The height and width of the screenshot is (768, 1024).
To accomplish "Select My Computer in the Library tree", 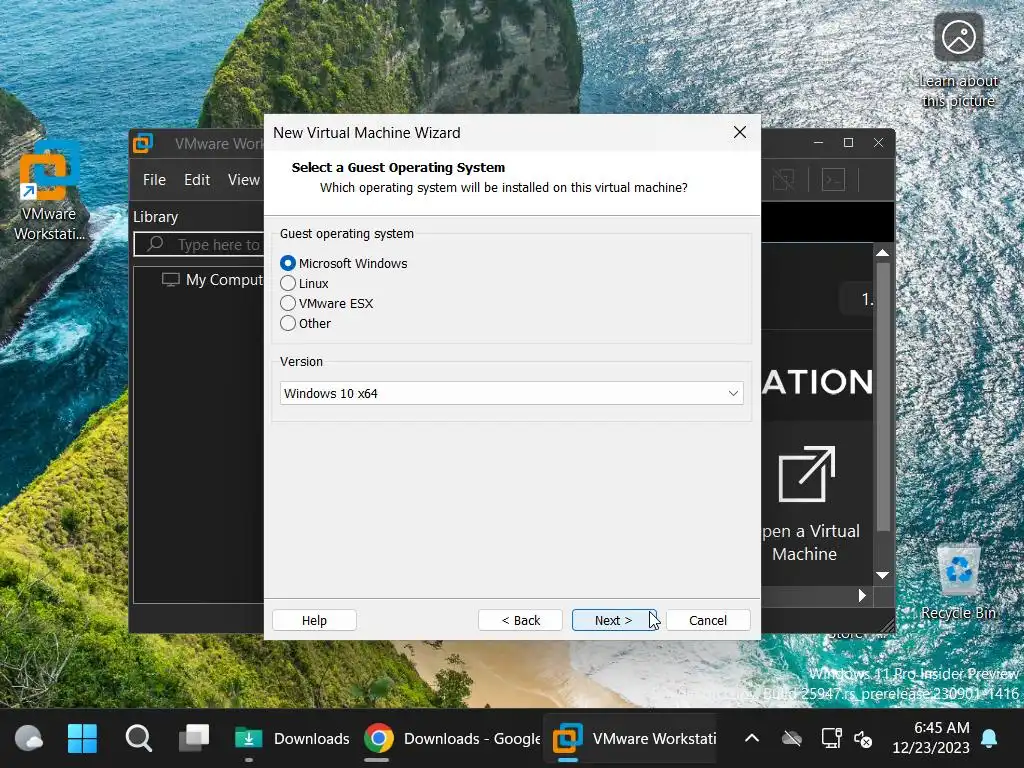I will pyautogui.click(x=213, y=280).
